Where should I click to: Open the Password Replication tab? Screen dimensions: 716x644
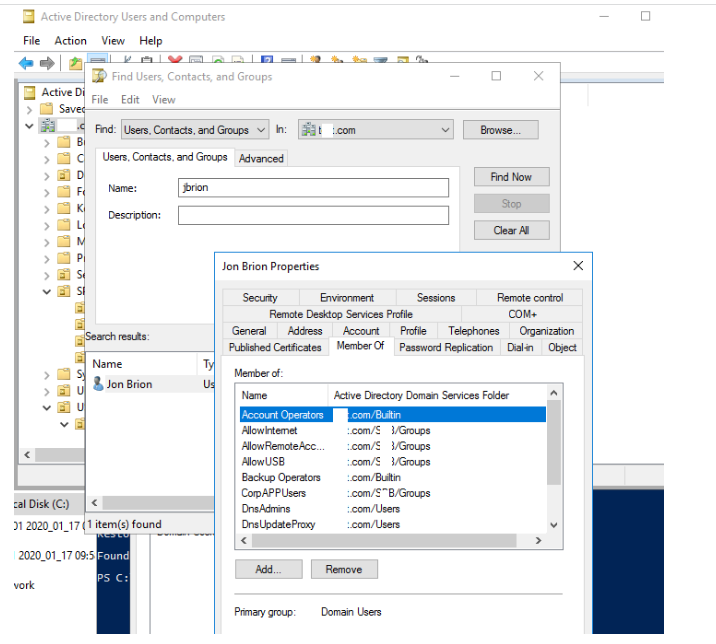point(446,348)
